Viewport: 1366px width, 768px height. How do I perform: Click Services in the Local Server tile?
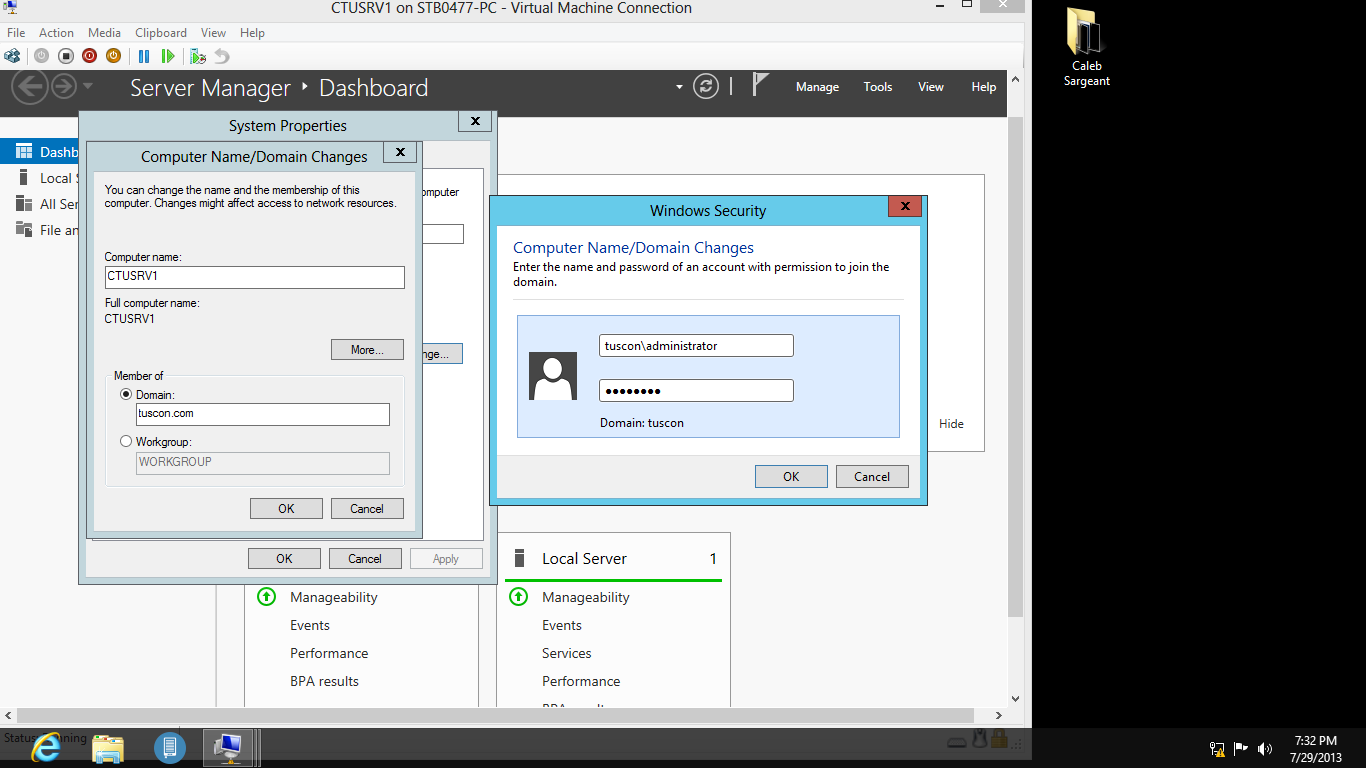[567, 653]
